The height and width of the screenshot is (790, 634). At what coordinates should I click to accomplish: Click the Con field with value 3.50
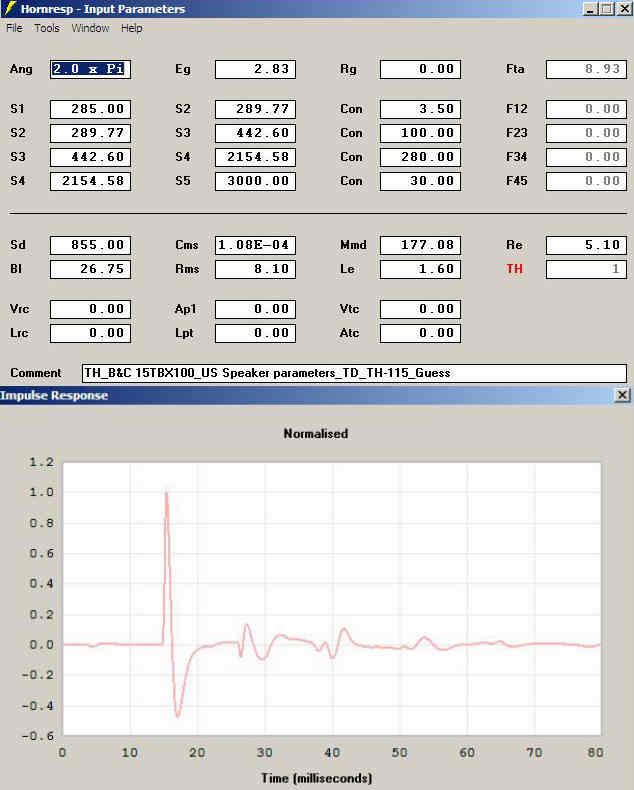pyautogui.click(x=420, y=109)
